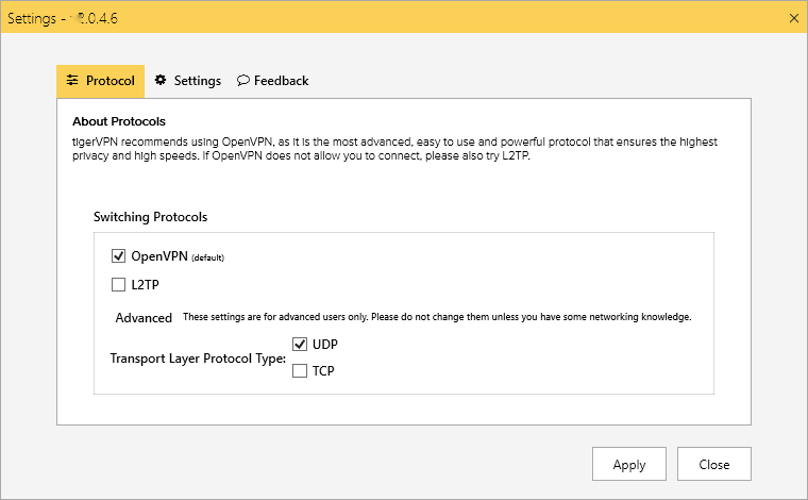Image resolution: width=808 pixels, height=500 pixels.
Task: Click the UDP label text
Action: (325, 344)
